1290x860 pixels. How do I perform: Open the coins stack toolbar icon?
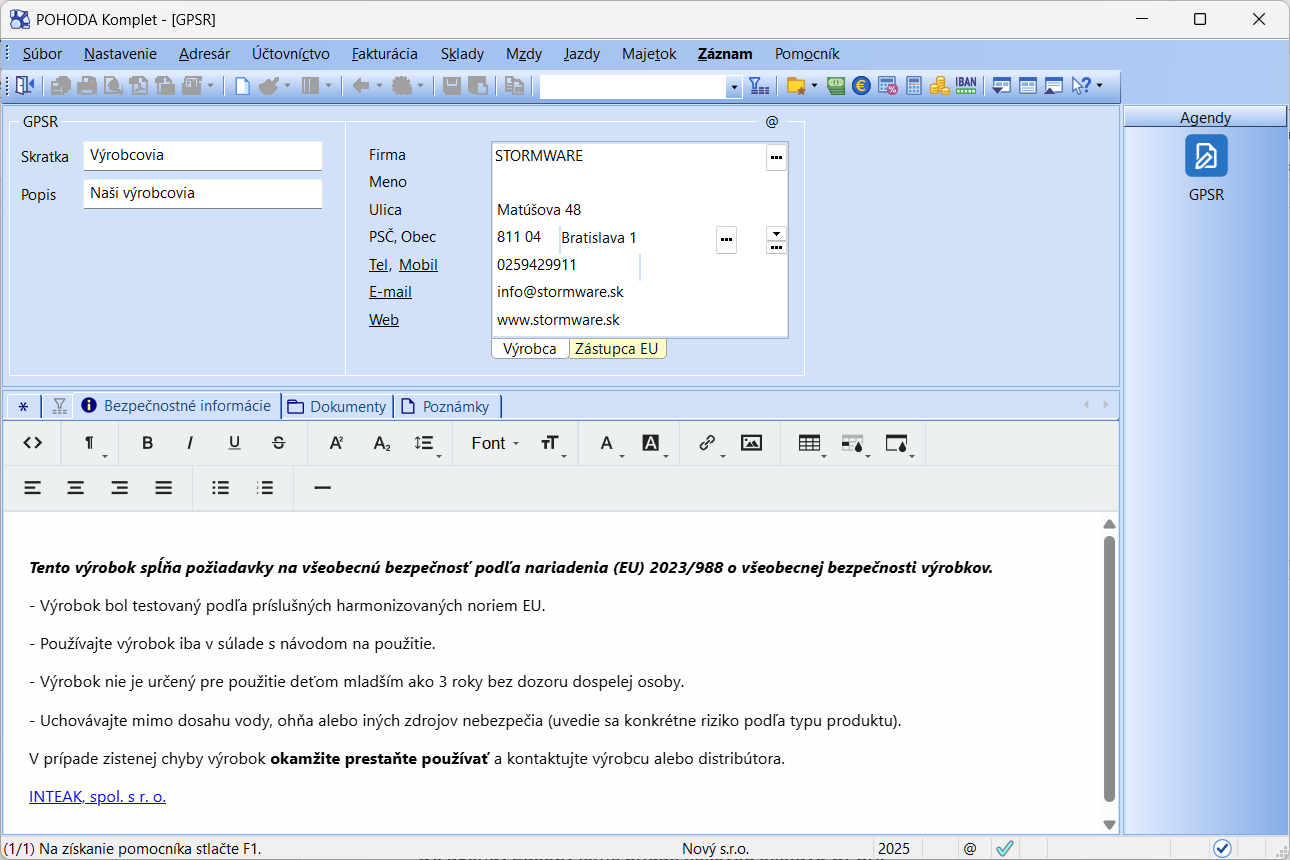(939, 86)
